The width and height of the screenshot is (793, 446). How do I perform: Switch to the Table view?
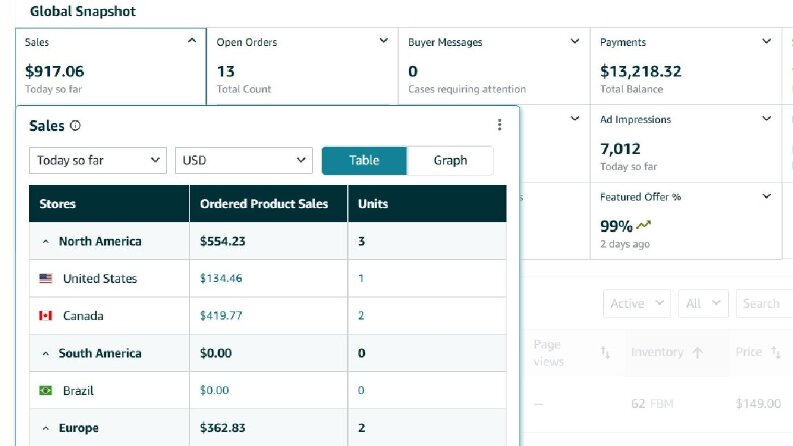tap(364, 160)
